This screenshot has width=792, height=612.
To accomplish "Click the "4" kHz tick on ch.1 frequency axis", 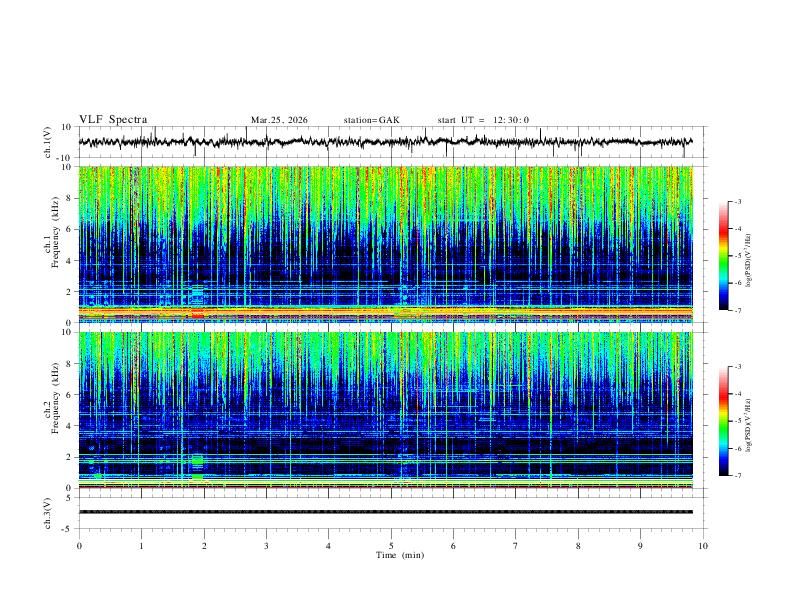I will [69, 261].
